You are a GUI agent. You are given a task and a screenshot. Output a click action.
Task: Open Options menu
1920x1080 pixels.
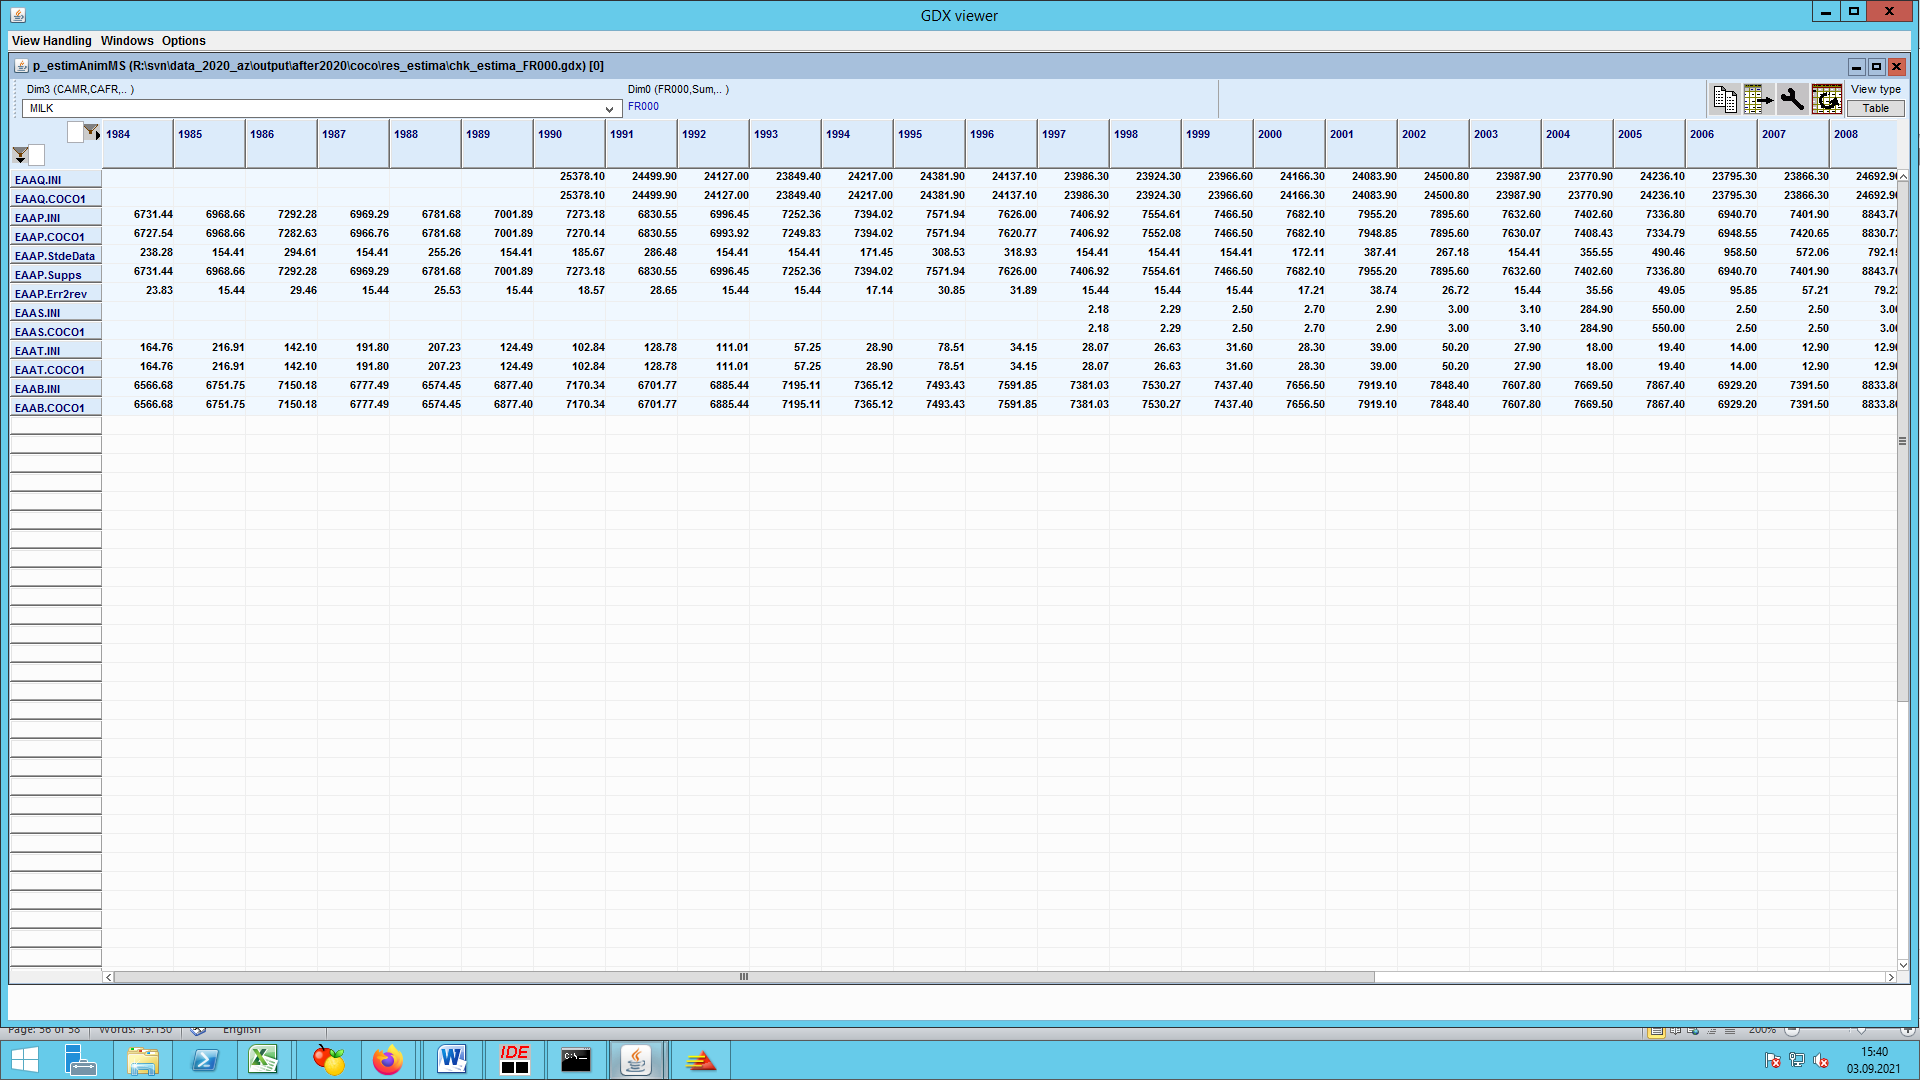(x=184, y=41)
